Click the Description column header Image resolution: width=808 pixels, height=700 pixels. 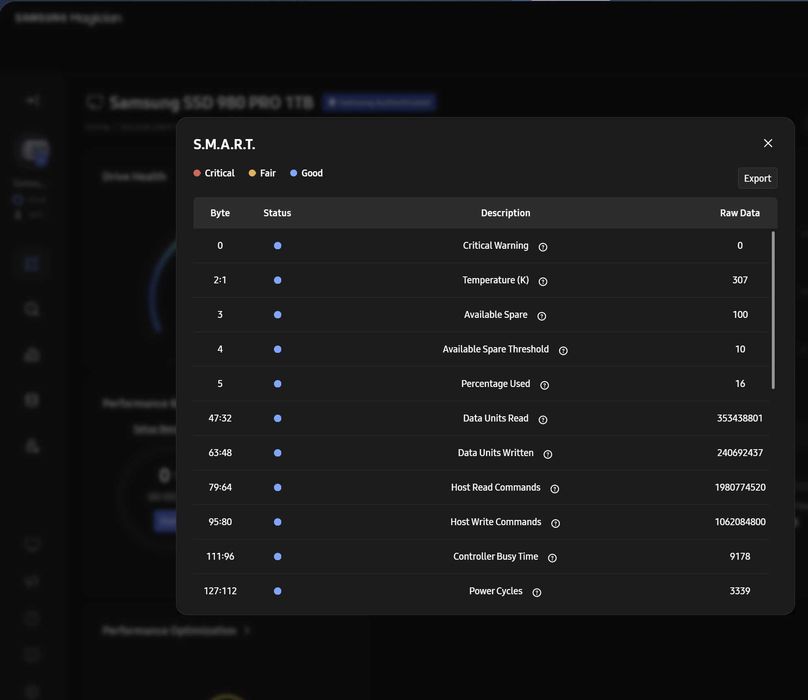click(x=506, y=213)
